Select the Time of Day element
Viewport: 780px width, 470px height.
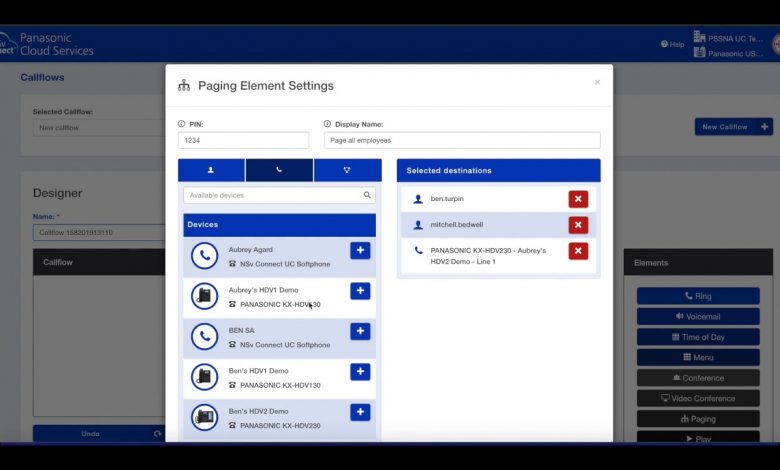[x=698, y=337]
